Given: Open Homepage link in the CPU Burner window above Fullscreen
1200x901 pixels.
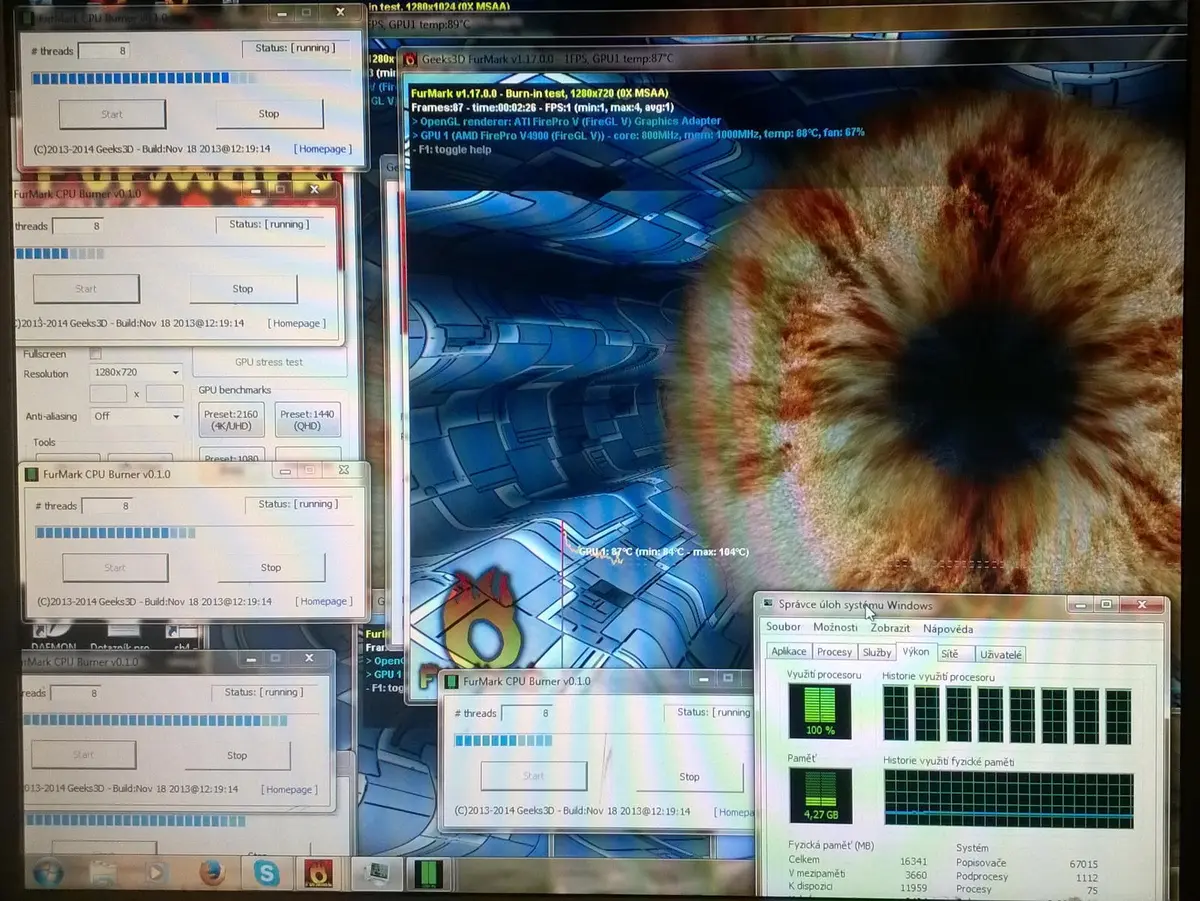Looking at the screenshot, I should 297,323.
